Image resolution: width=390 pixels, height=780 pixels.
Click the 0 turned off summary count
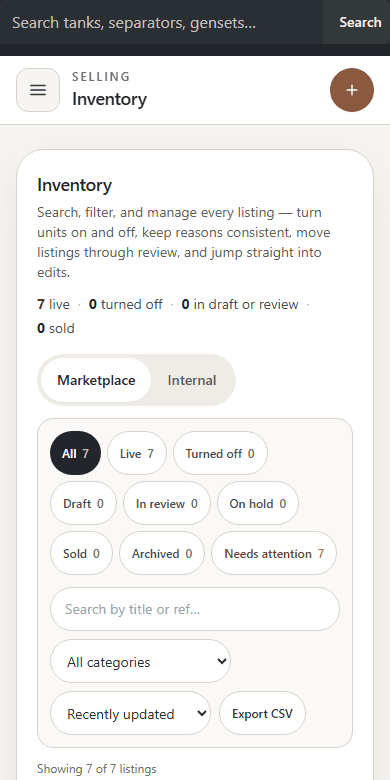(125, 304)
